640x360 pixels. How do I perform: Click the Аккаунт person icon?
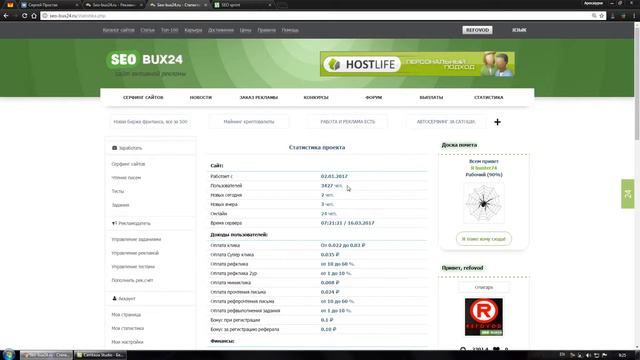[114, 298]
